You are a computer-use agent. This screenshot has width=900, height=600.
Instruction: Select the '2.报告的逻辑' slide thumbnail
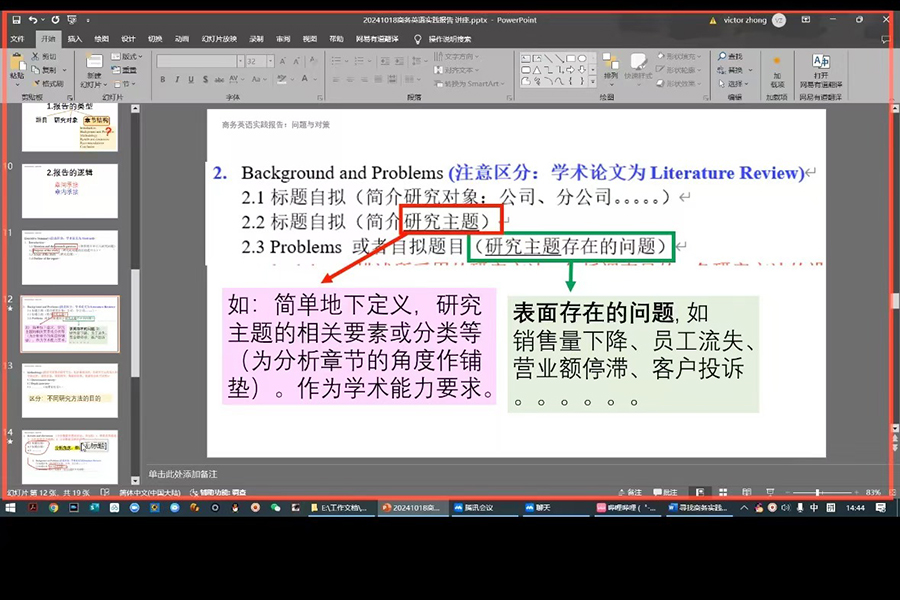[x=70, y=191]
